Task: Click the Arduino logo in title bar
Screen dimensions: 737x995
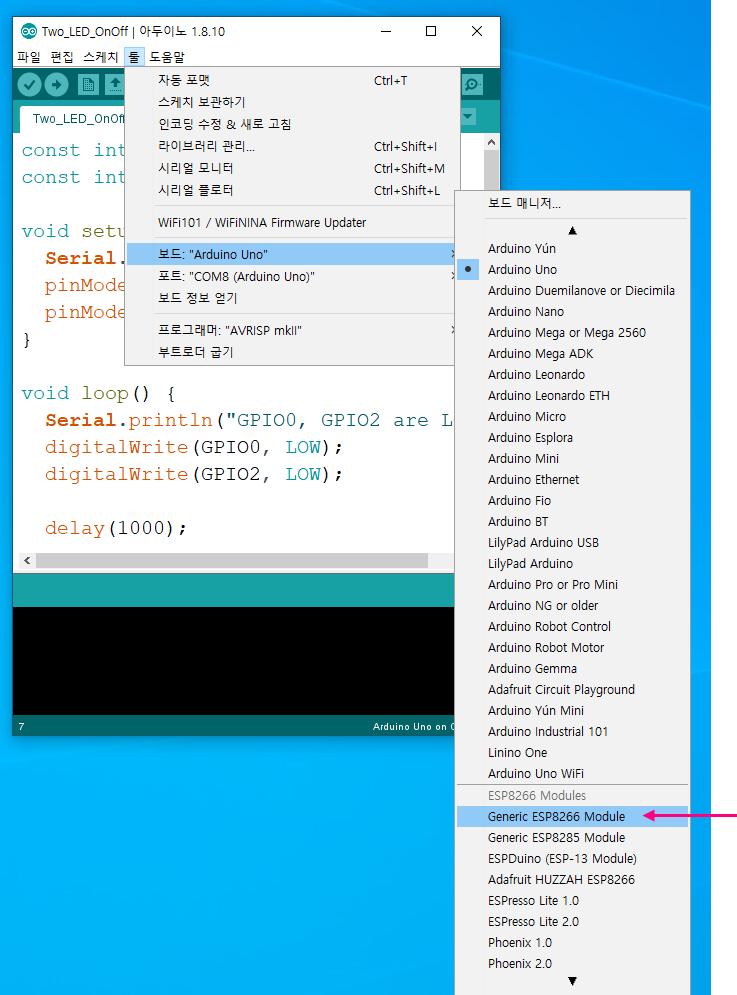Action: coord(29,31)
